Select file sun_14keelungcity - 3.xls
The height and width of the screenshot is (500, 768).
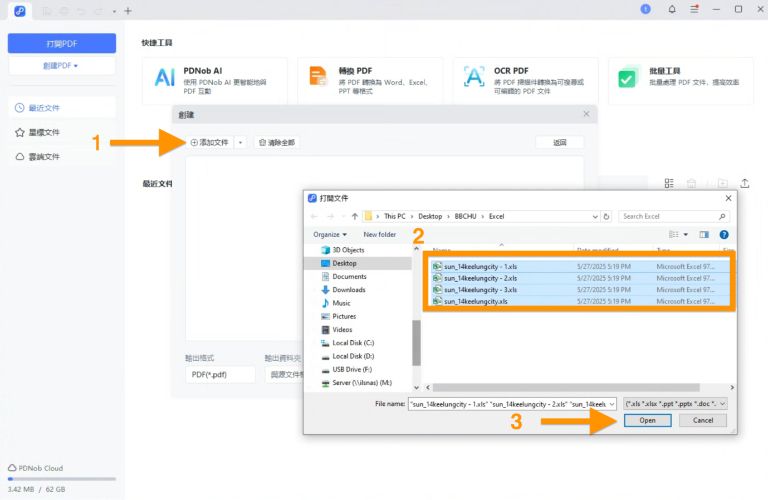(x=579, y=290)
